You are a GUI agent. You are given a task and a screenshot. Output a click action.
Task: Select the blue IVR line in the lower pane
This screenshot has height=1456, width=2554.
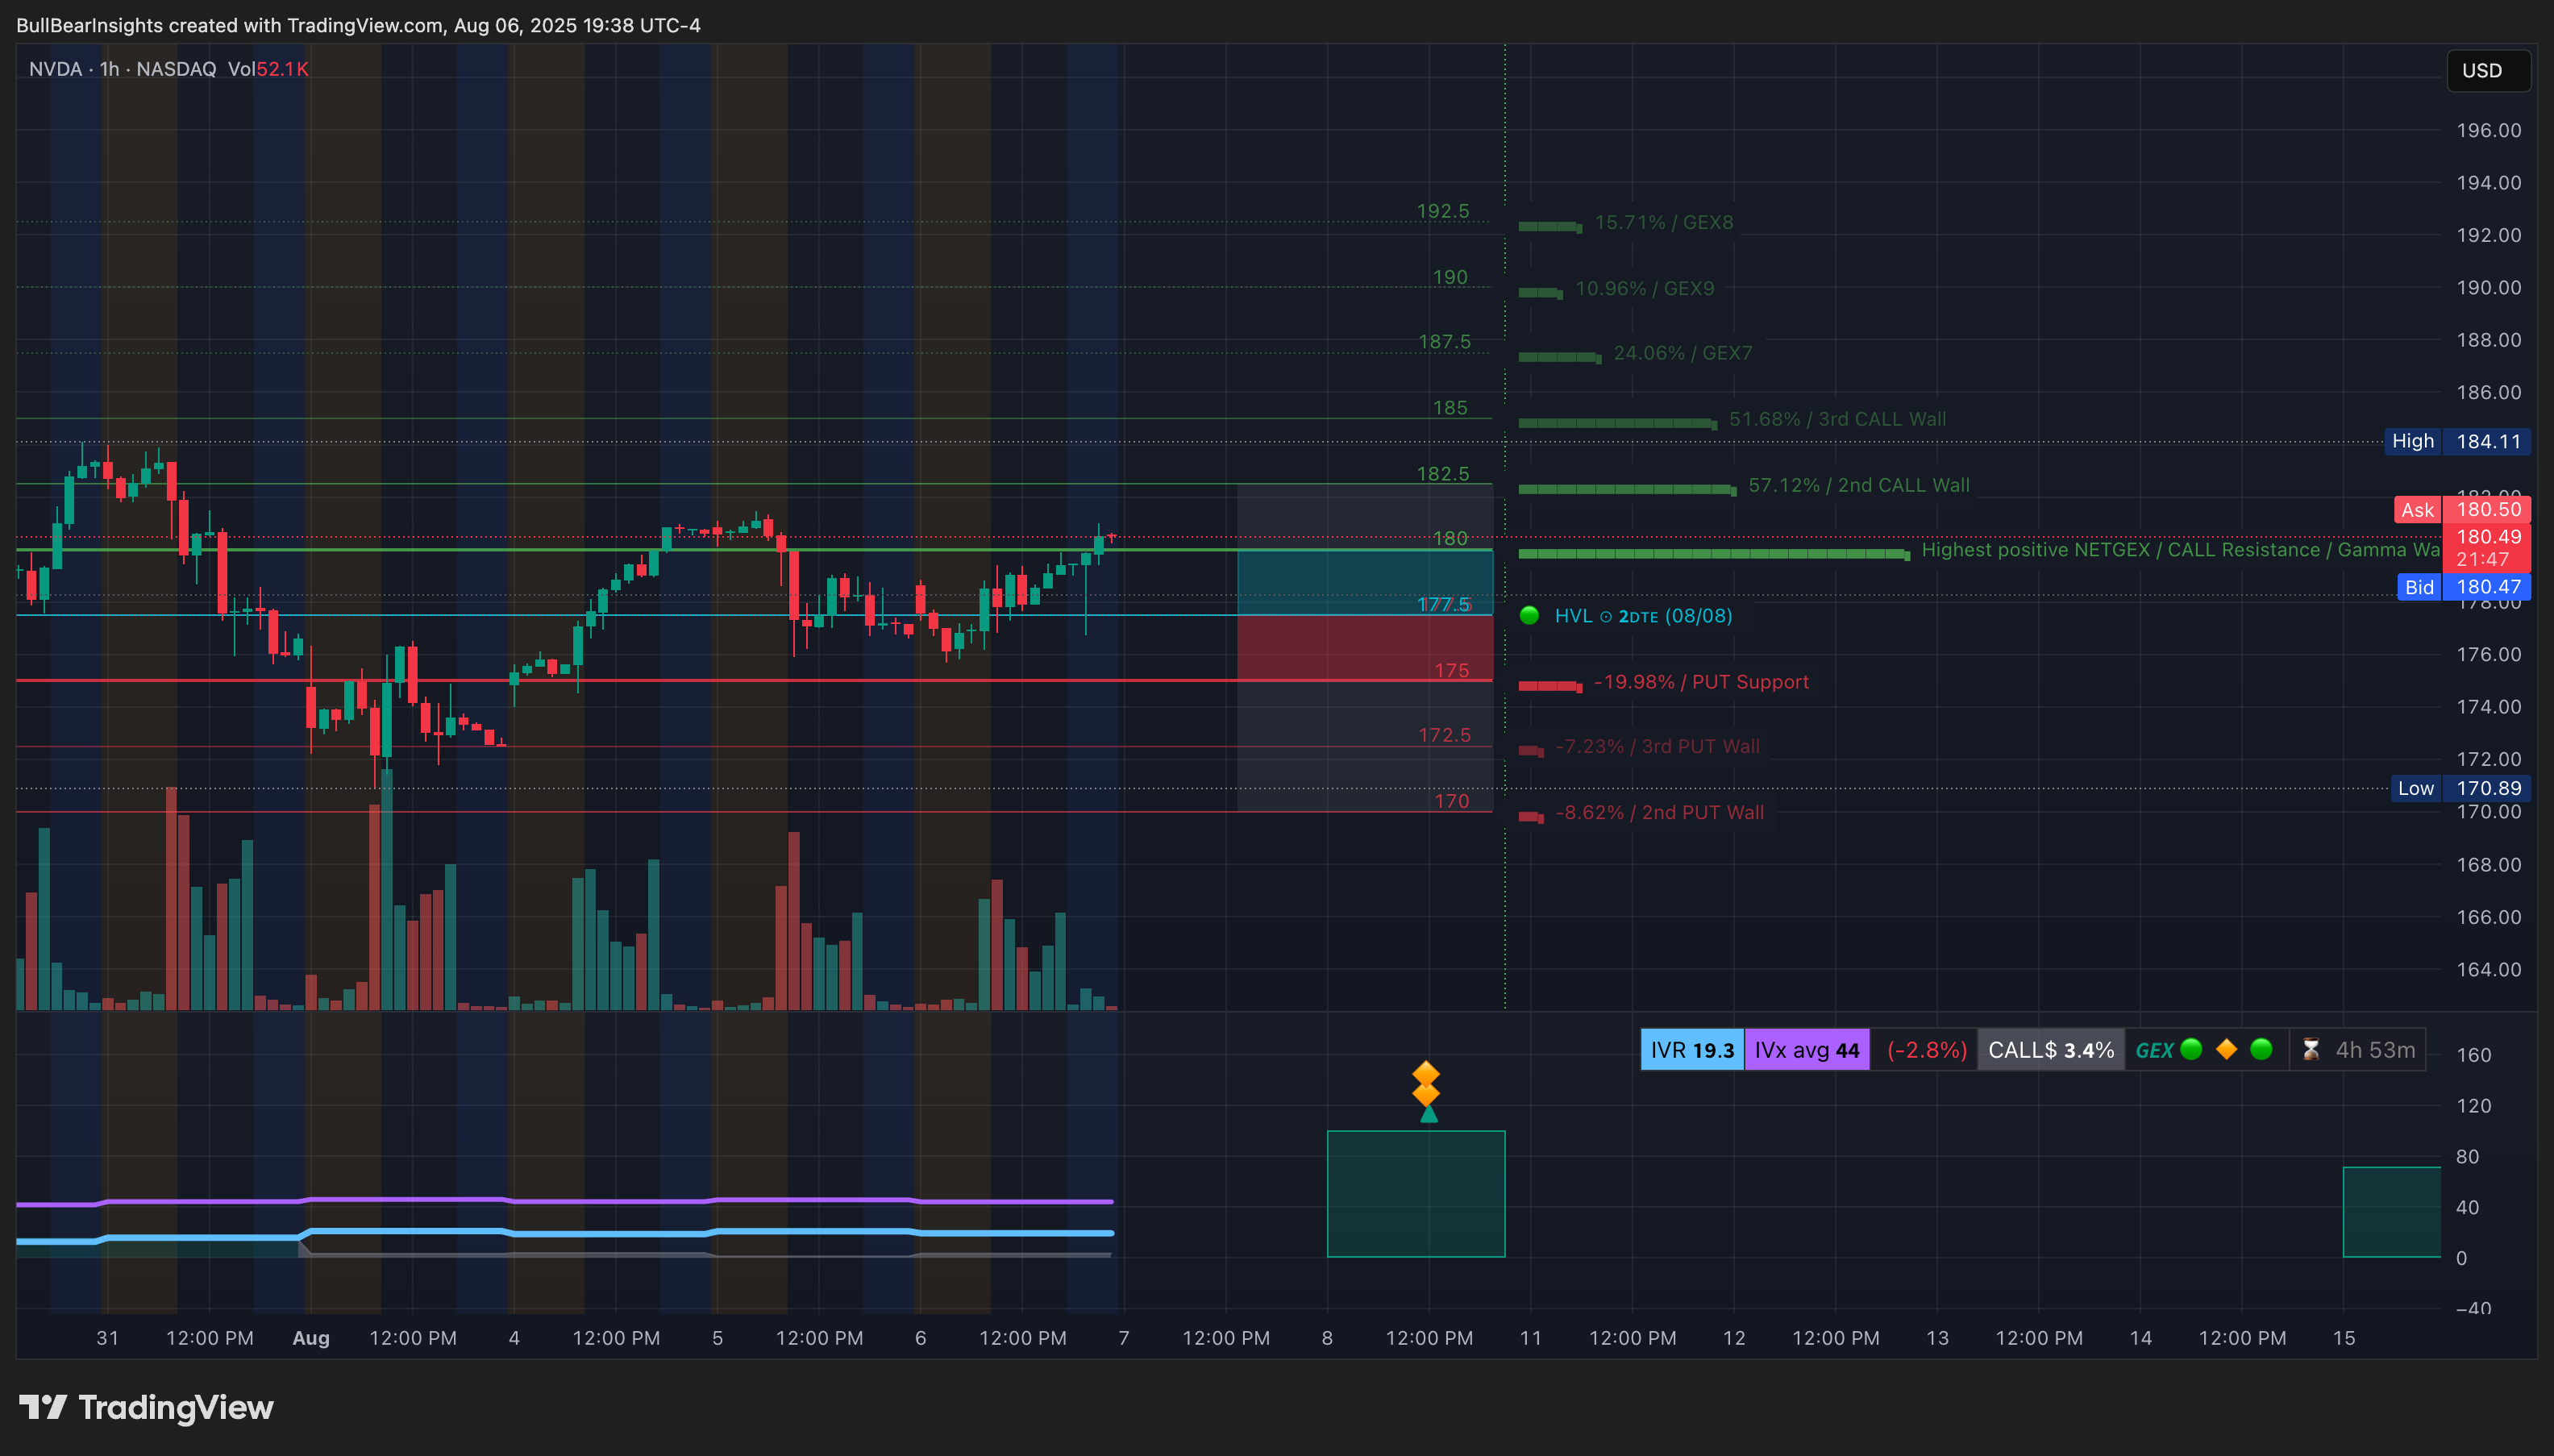tap(565, 1233)
